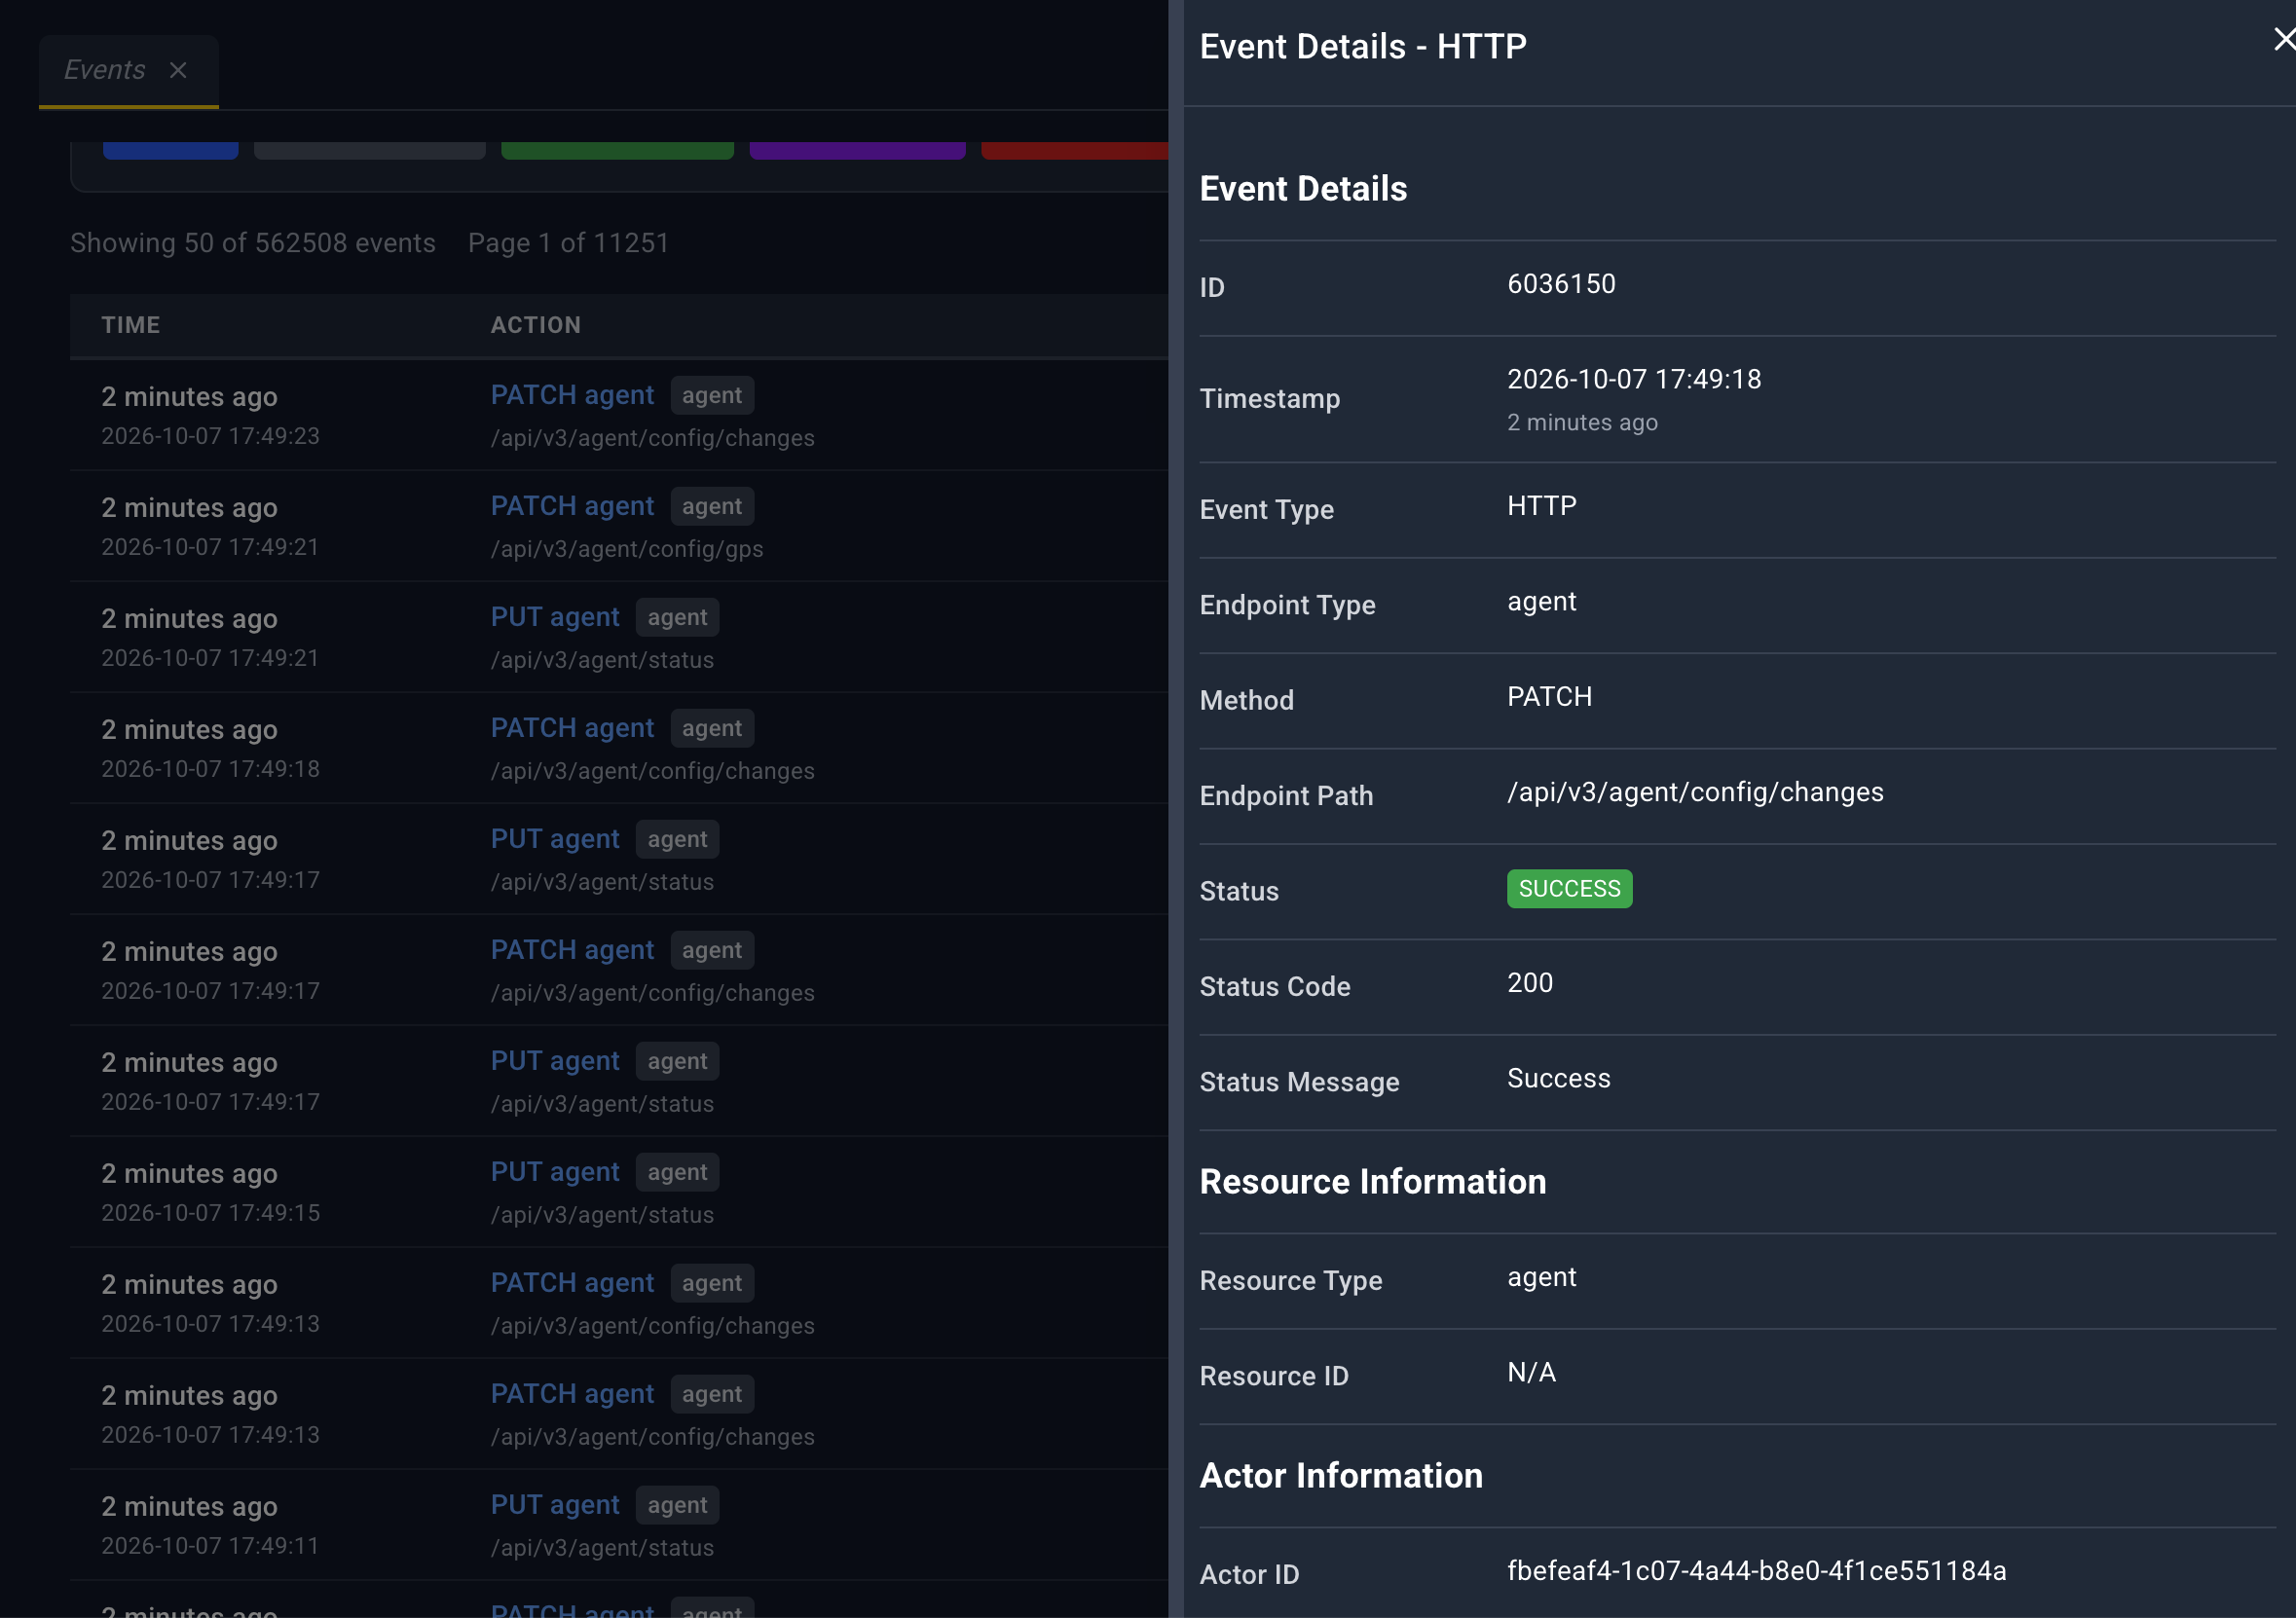The height and width of the screenshot is (1618, 2296).
Task: Click the SUCCESS status badge
Action: [x=1569, y=889]
